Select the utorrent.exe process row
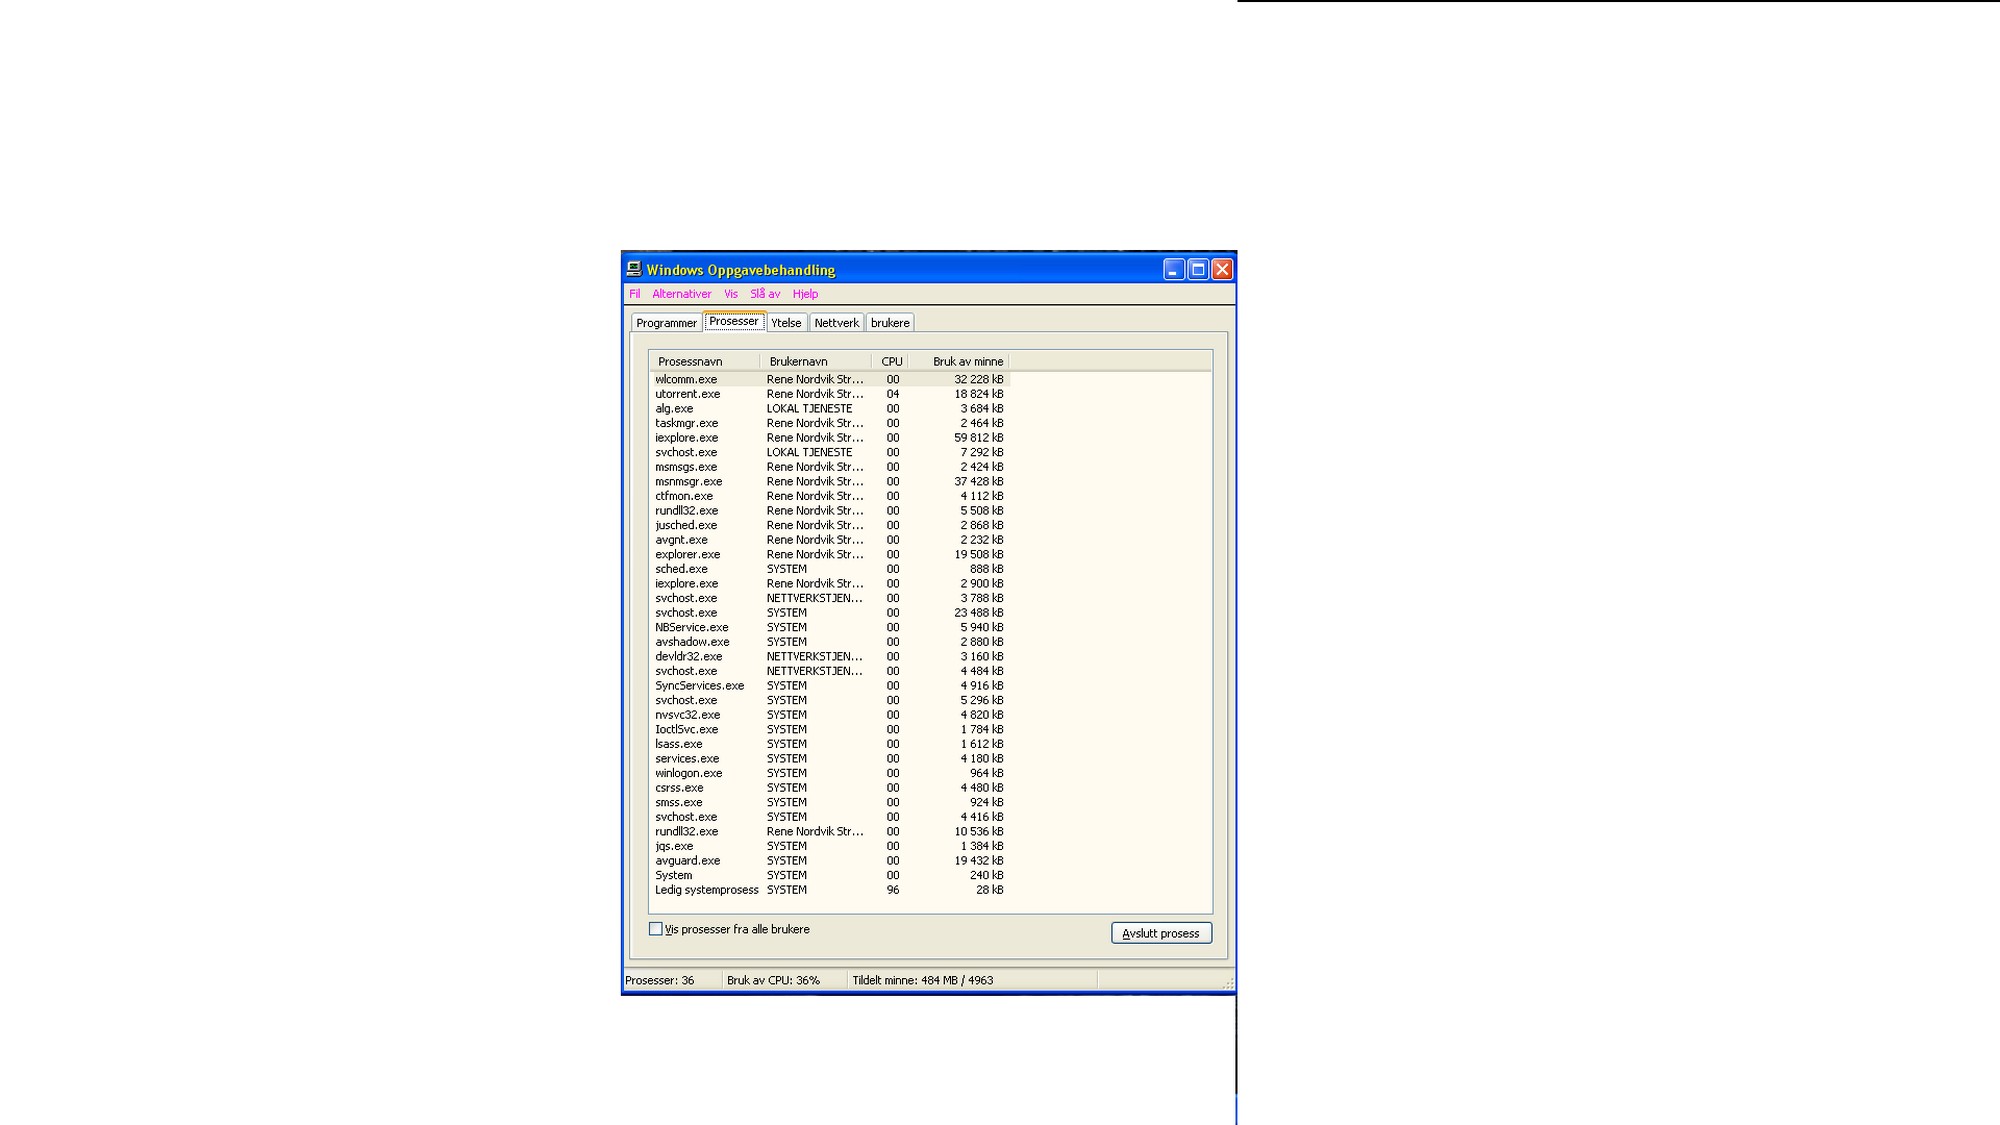This screenshot has width=2000, height=1125. tap(688, 394)
